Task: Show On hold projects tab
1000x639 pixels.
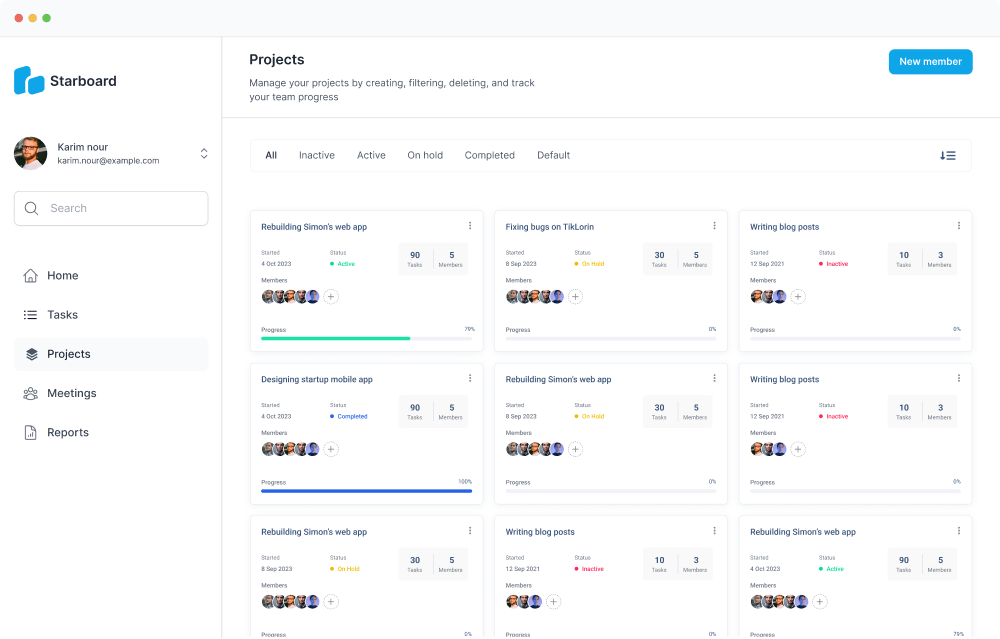Action: pyautogui.click(x=425, y=155)
